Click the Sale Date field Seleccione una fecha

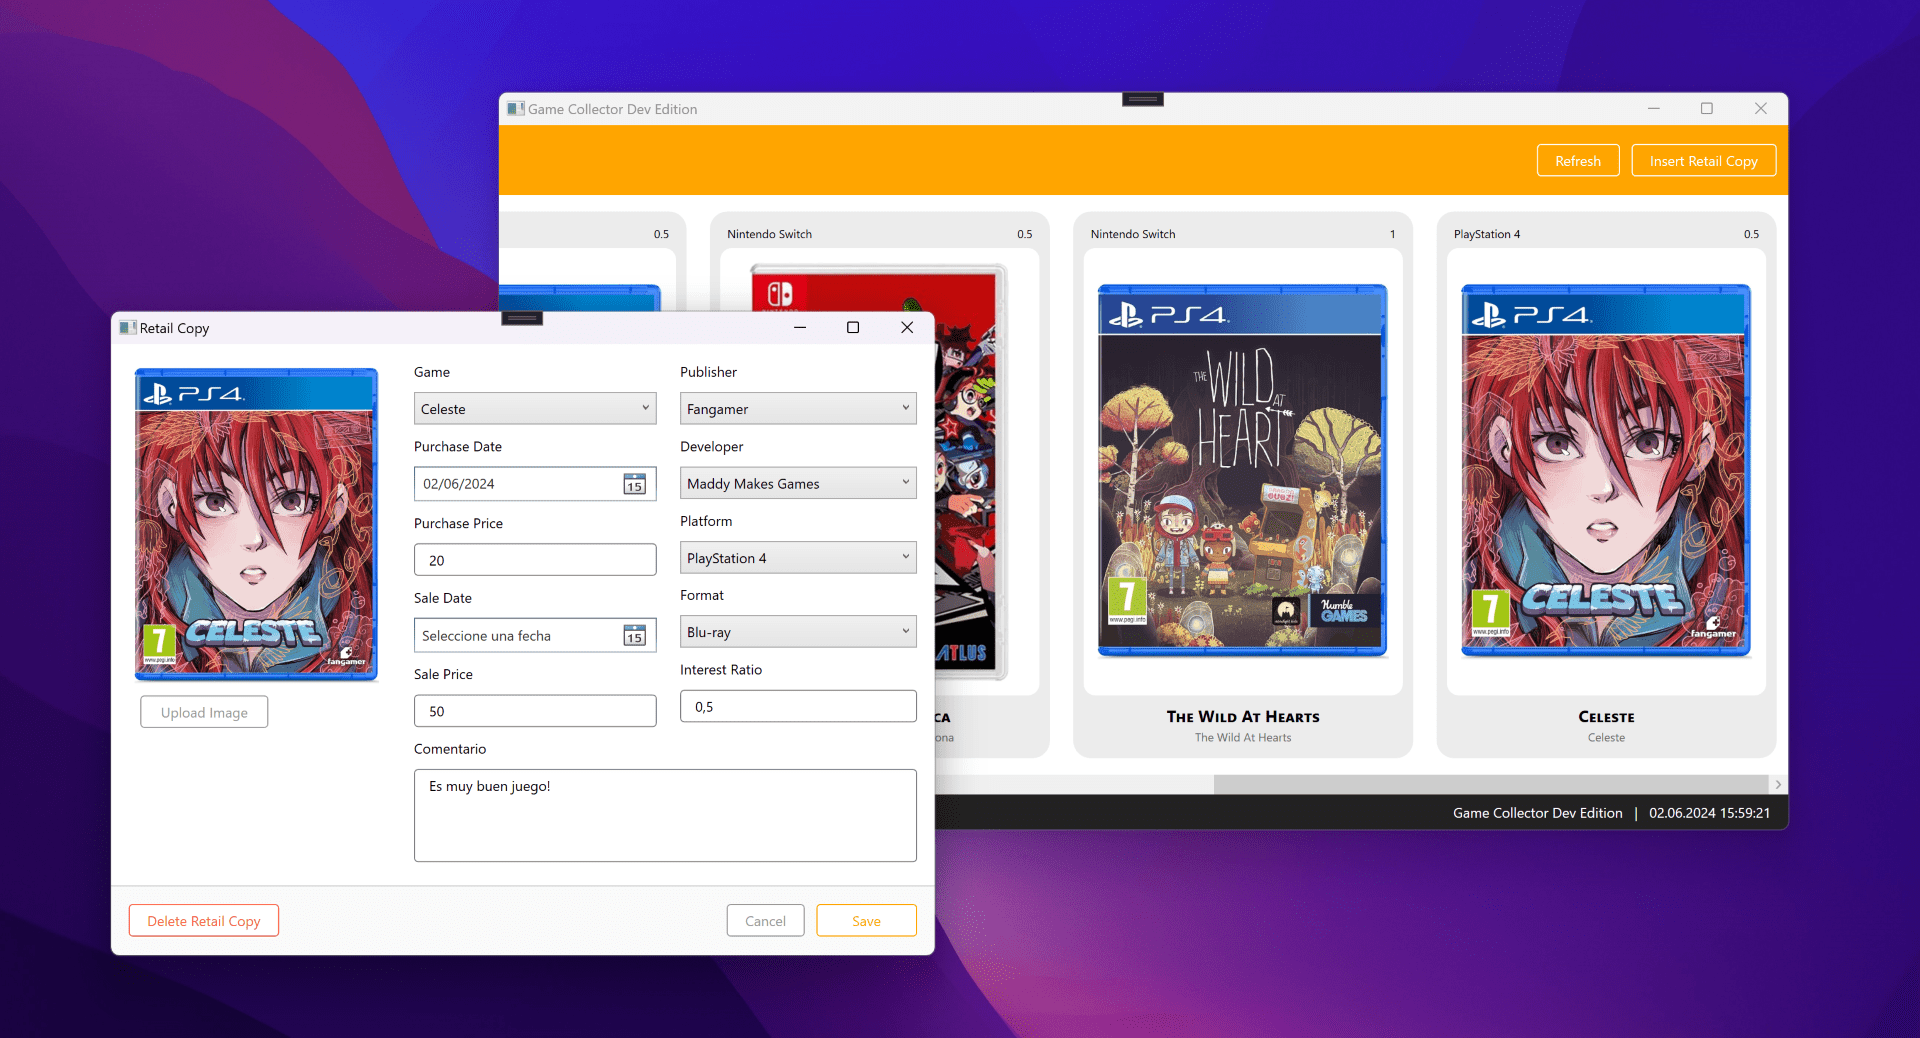[535, 635]
